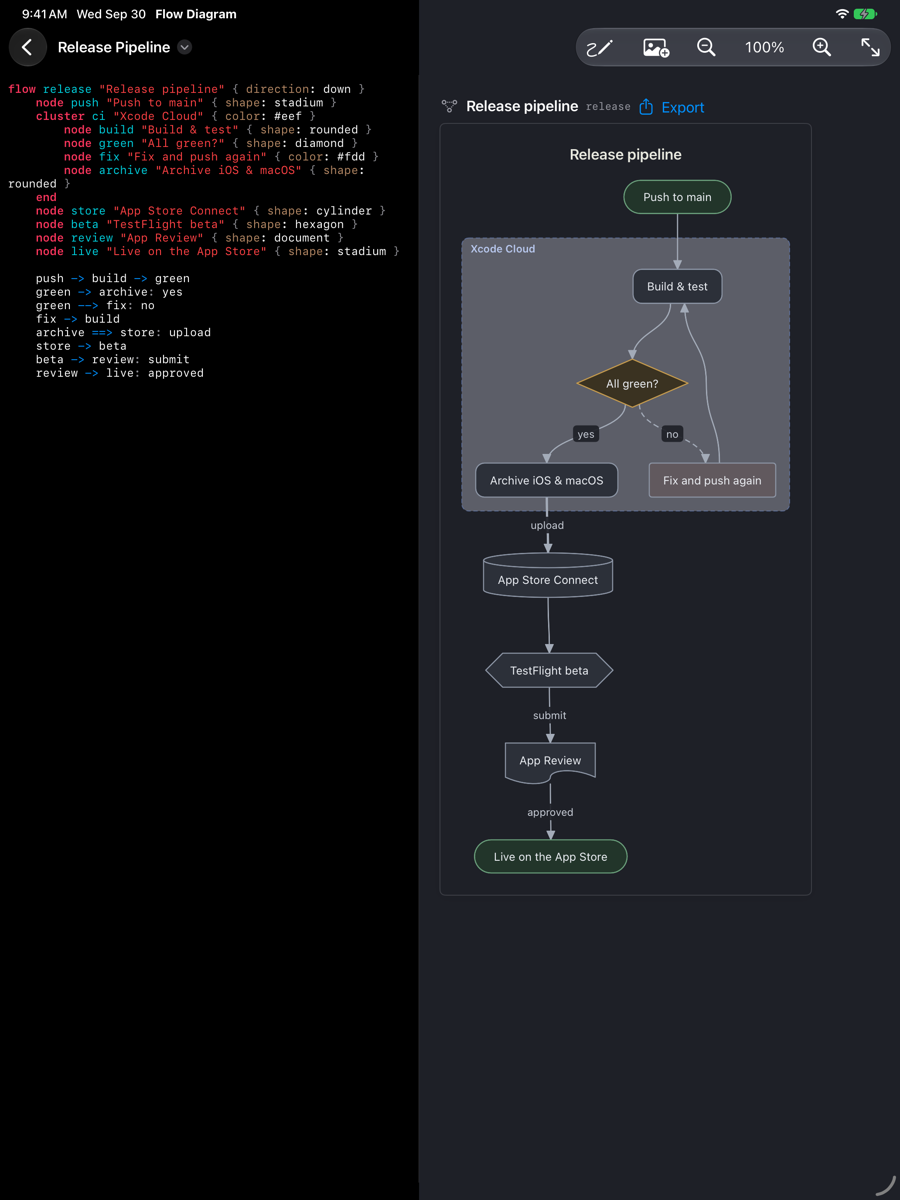Zoom out with the minus magnifier
The width and height of the screenshot is (900, 1200).
706,47
